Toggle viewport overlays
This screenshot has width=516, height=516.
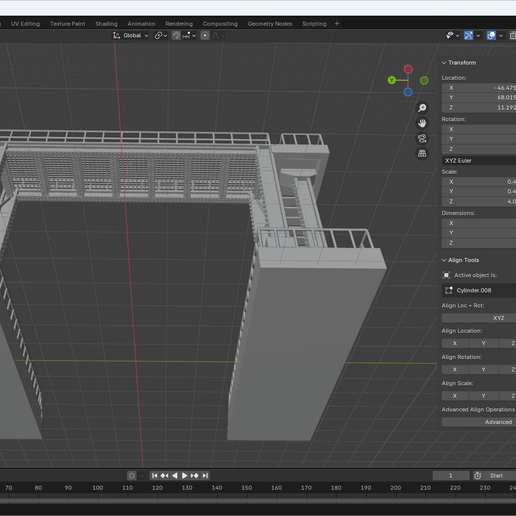[x=491, y=35]
